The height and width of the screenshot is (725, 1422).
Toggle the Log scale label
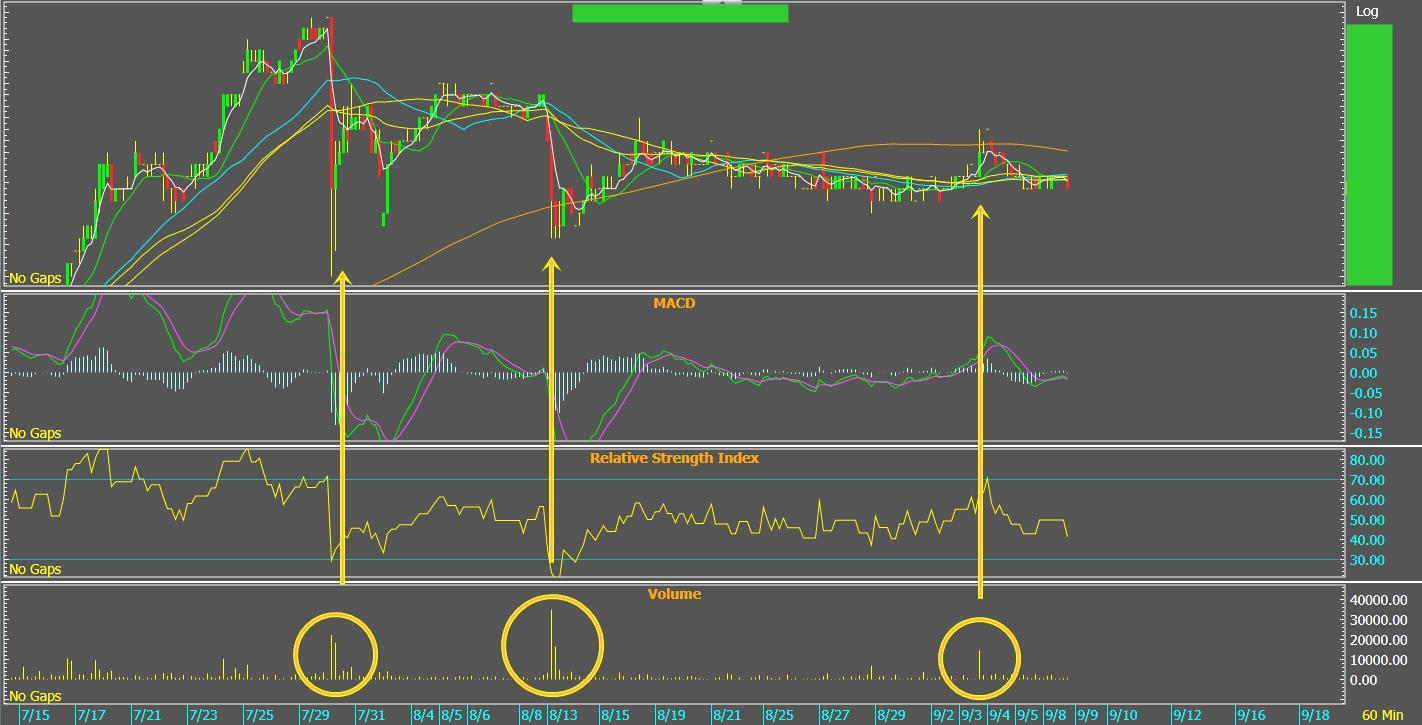pyautogui.click(x=1366, y=12)
